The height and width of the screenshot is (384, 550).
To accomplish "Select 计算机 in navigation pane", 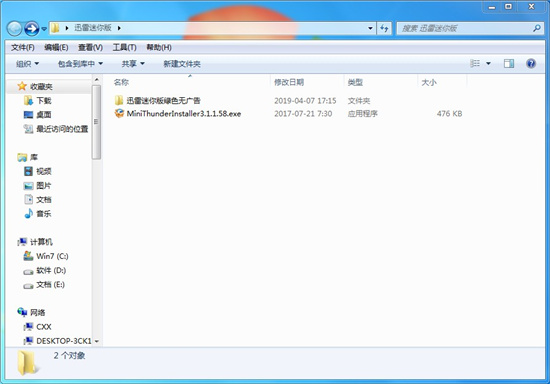I will tap(41, 242).
